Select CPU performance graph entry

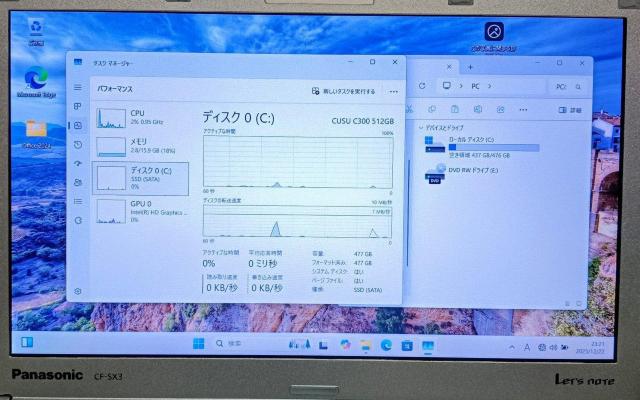point(141,118)
